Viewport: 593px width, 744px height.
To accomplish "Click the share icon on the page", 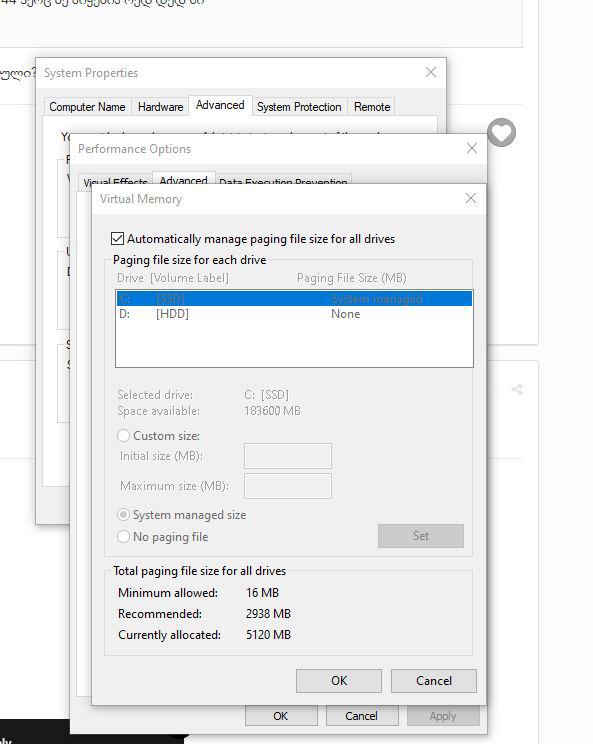I will point(517,390).
